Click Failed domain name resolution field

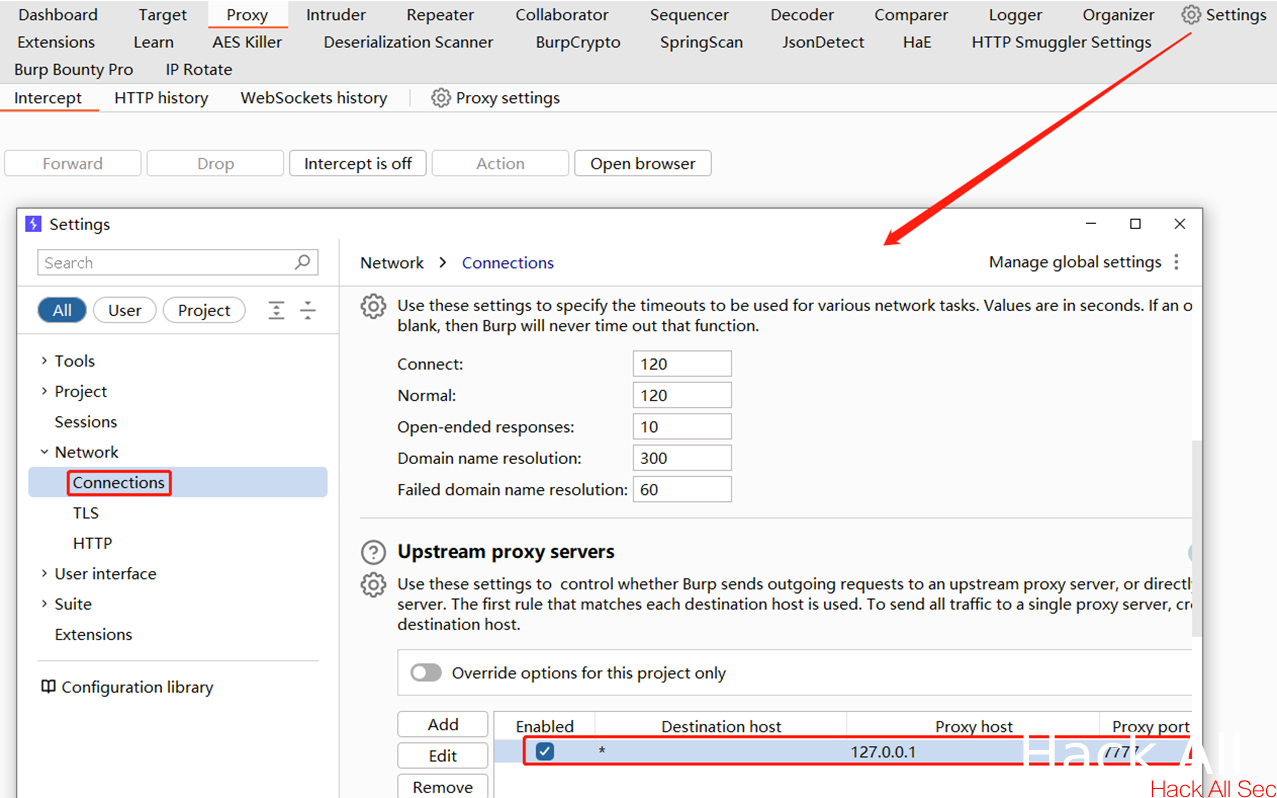(682, 489)
